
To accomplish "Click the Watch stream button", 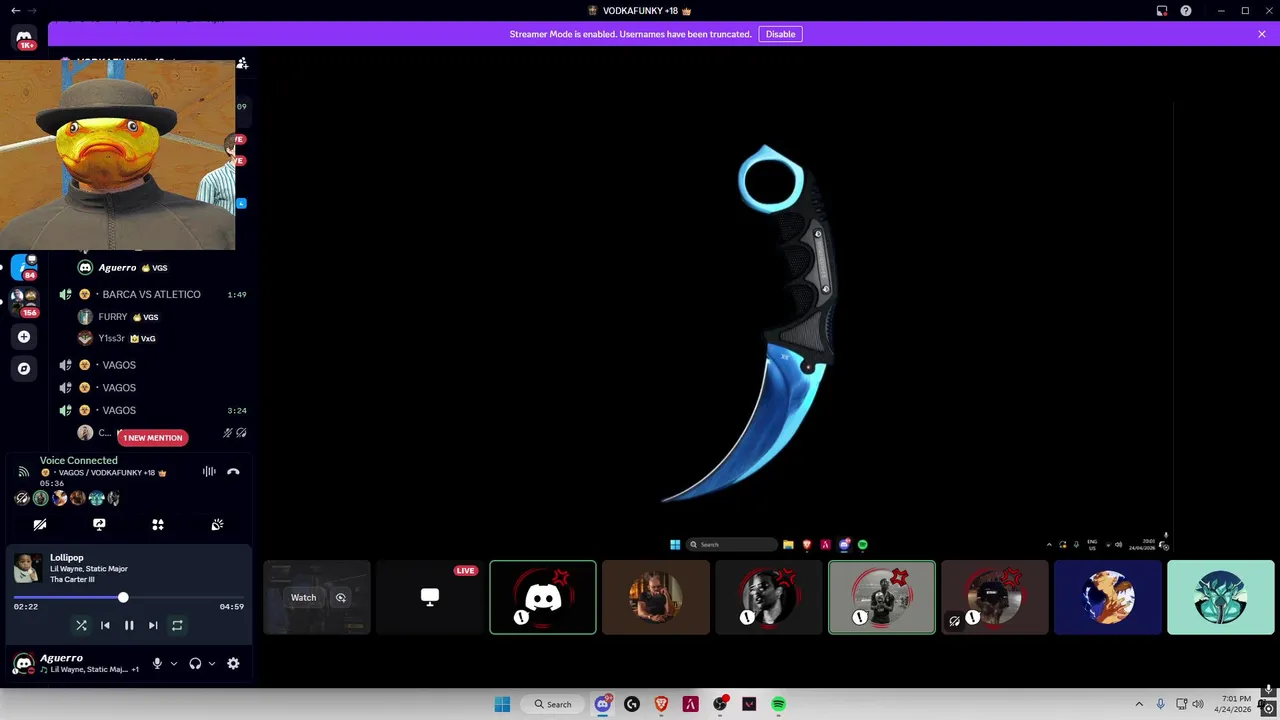I will coord(303,598).
